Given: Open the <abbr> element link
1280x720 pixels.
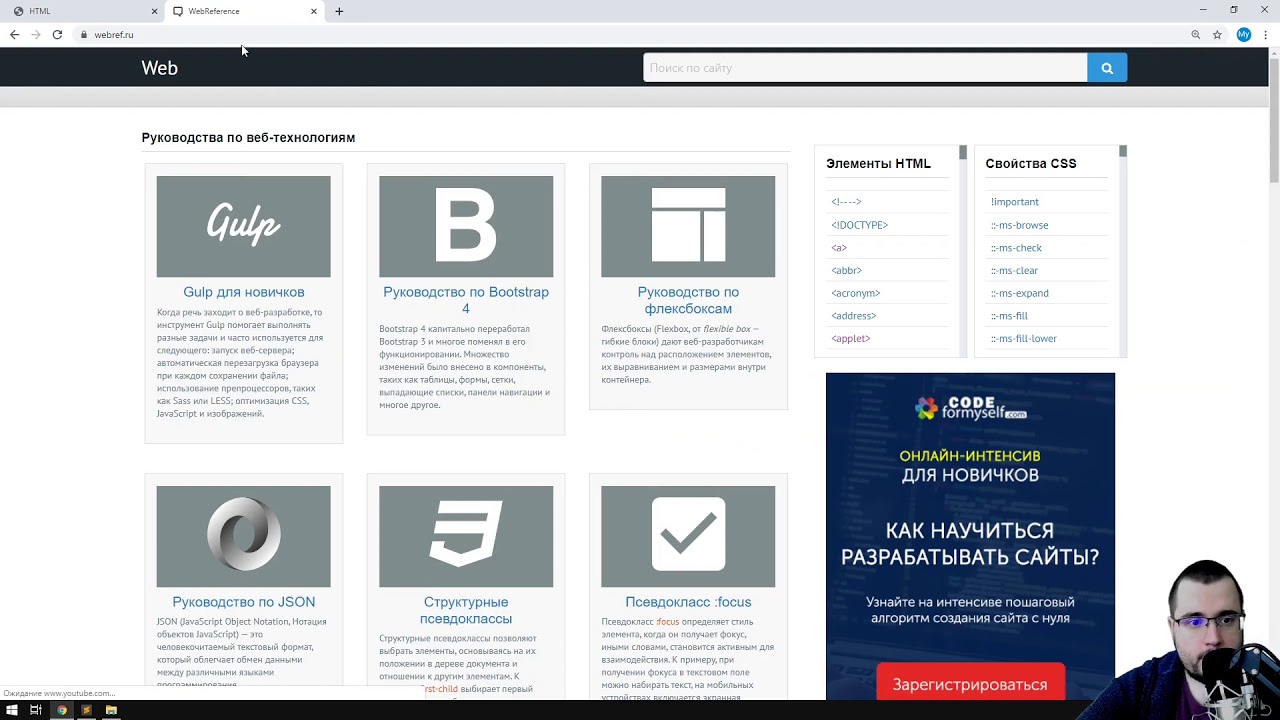Looking at the screenshot, I should [846, 270].
